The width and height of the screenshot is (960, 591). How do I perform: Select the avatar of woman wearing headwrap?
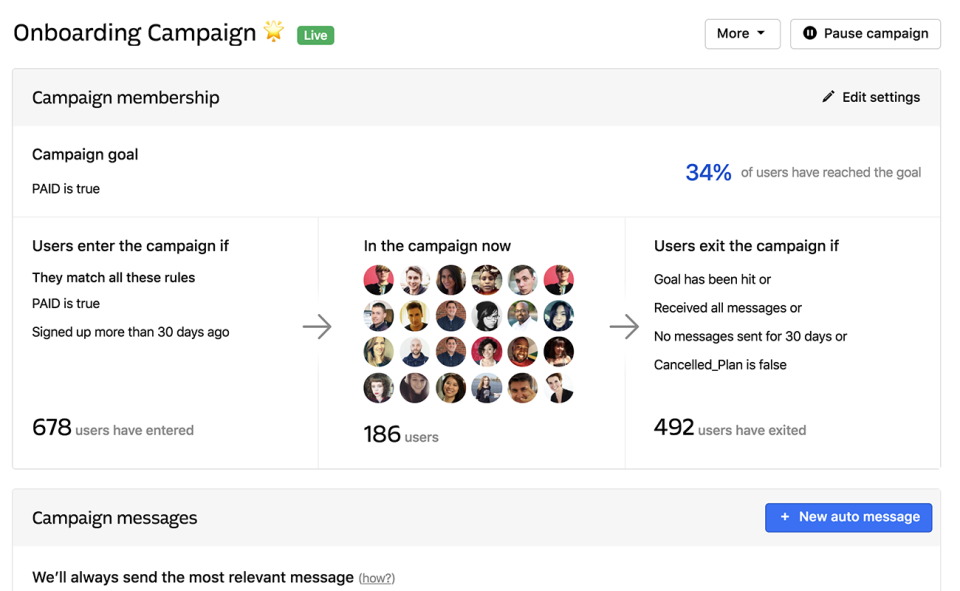[x=487, y=280]
